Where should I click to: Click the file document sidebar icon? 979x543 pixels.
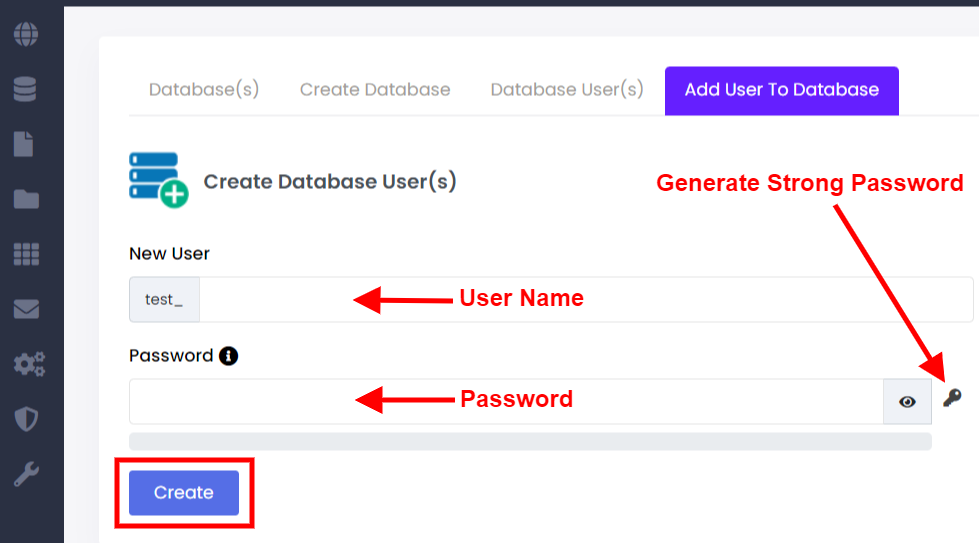point(24,144)
